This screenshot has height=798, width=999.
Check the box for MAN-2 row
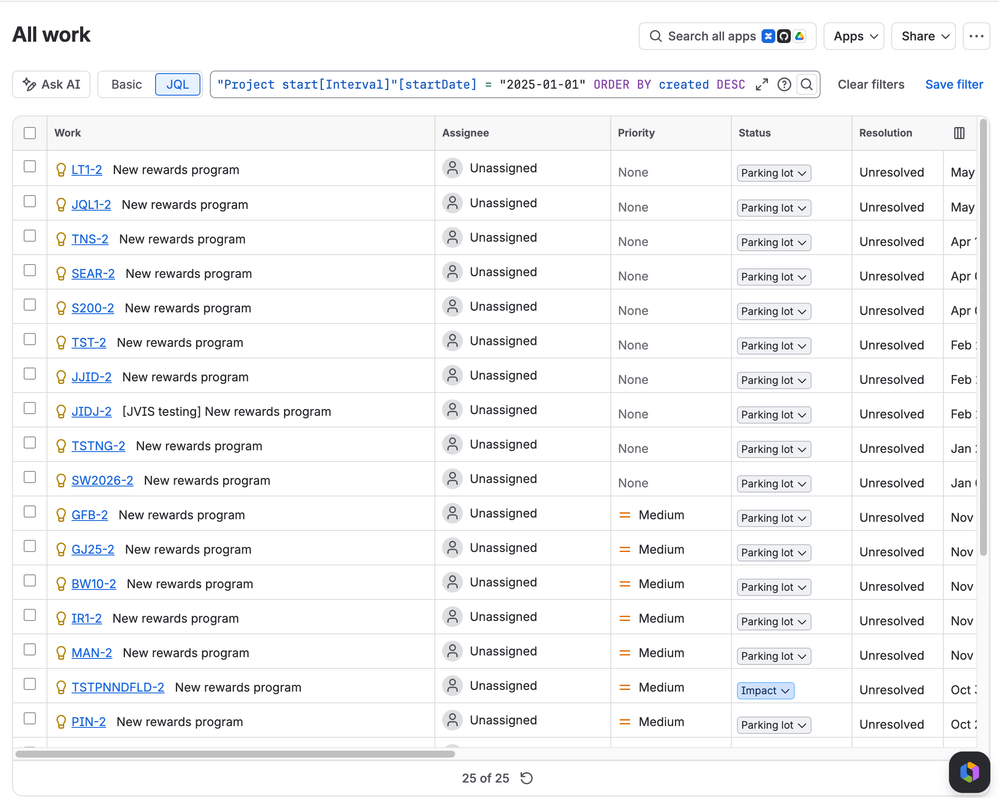coord(30,650)
